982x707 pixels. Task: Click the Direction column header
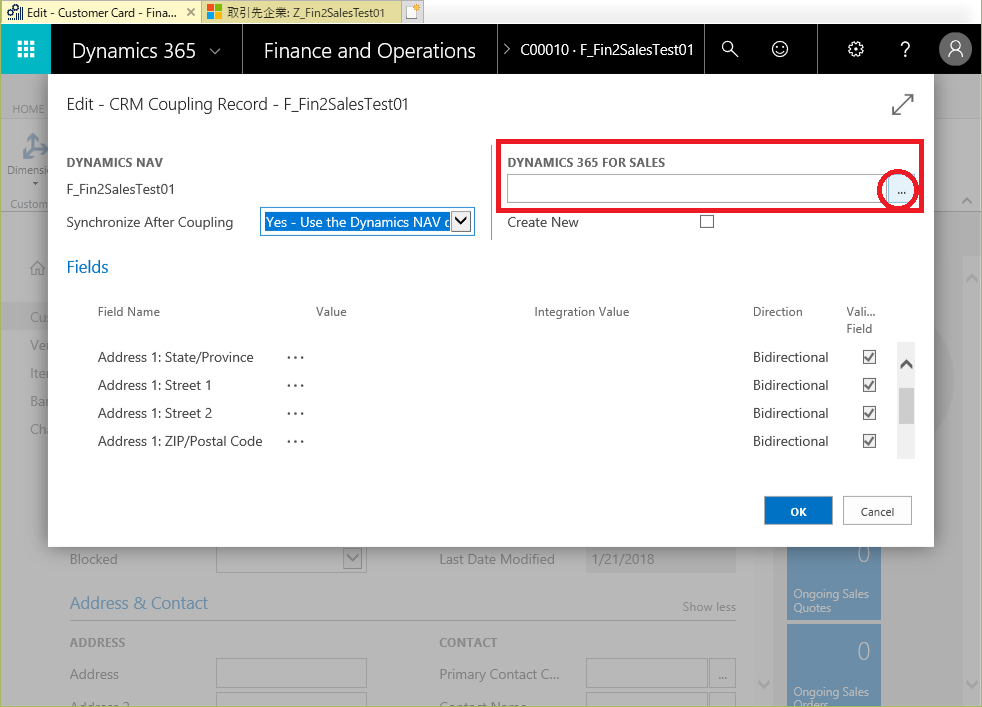pos(777,312)
